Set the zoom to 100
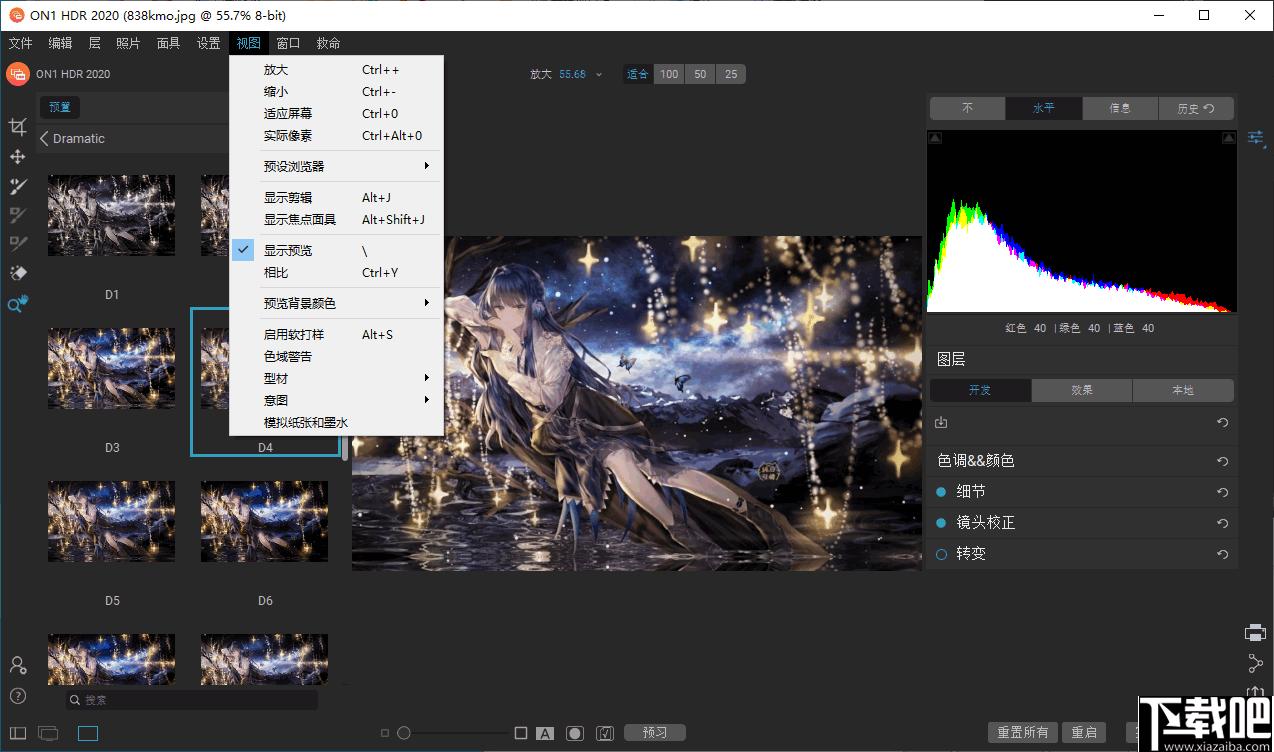The width and height of the screenshot is (1274, 752). tap(669, 74)
